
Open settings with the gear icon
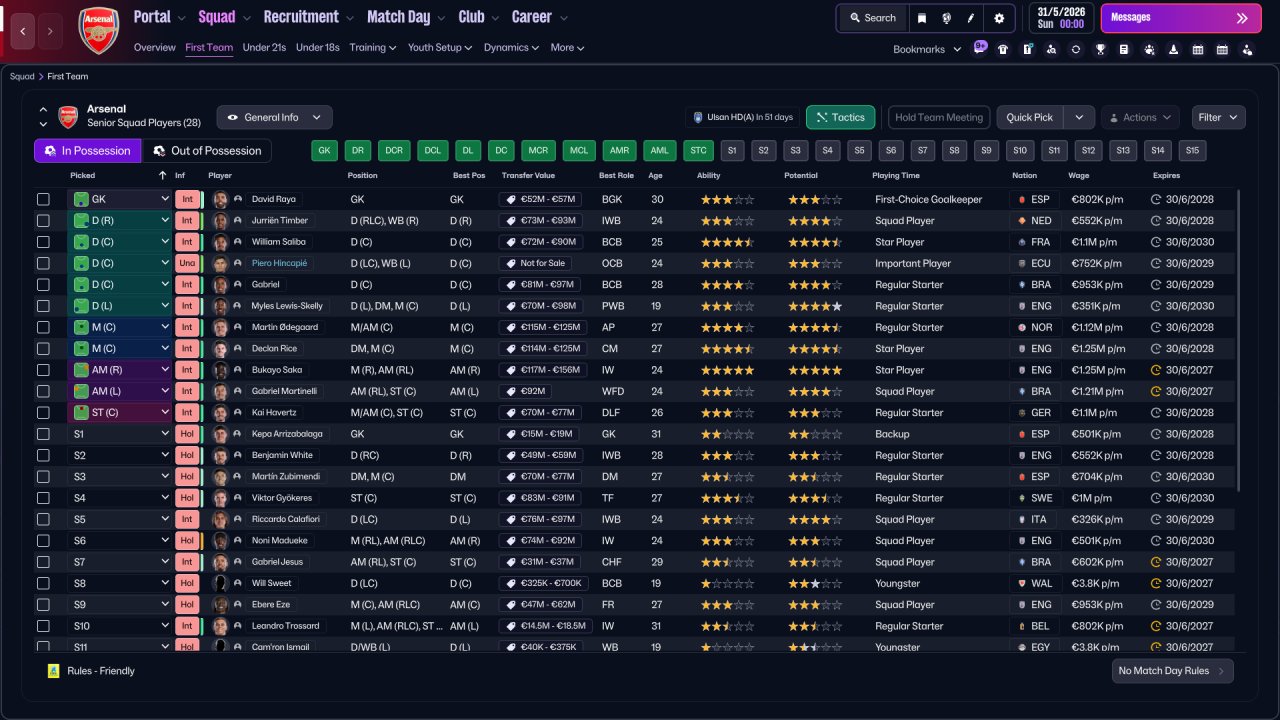(x=999, y=18)
